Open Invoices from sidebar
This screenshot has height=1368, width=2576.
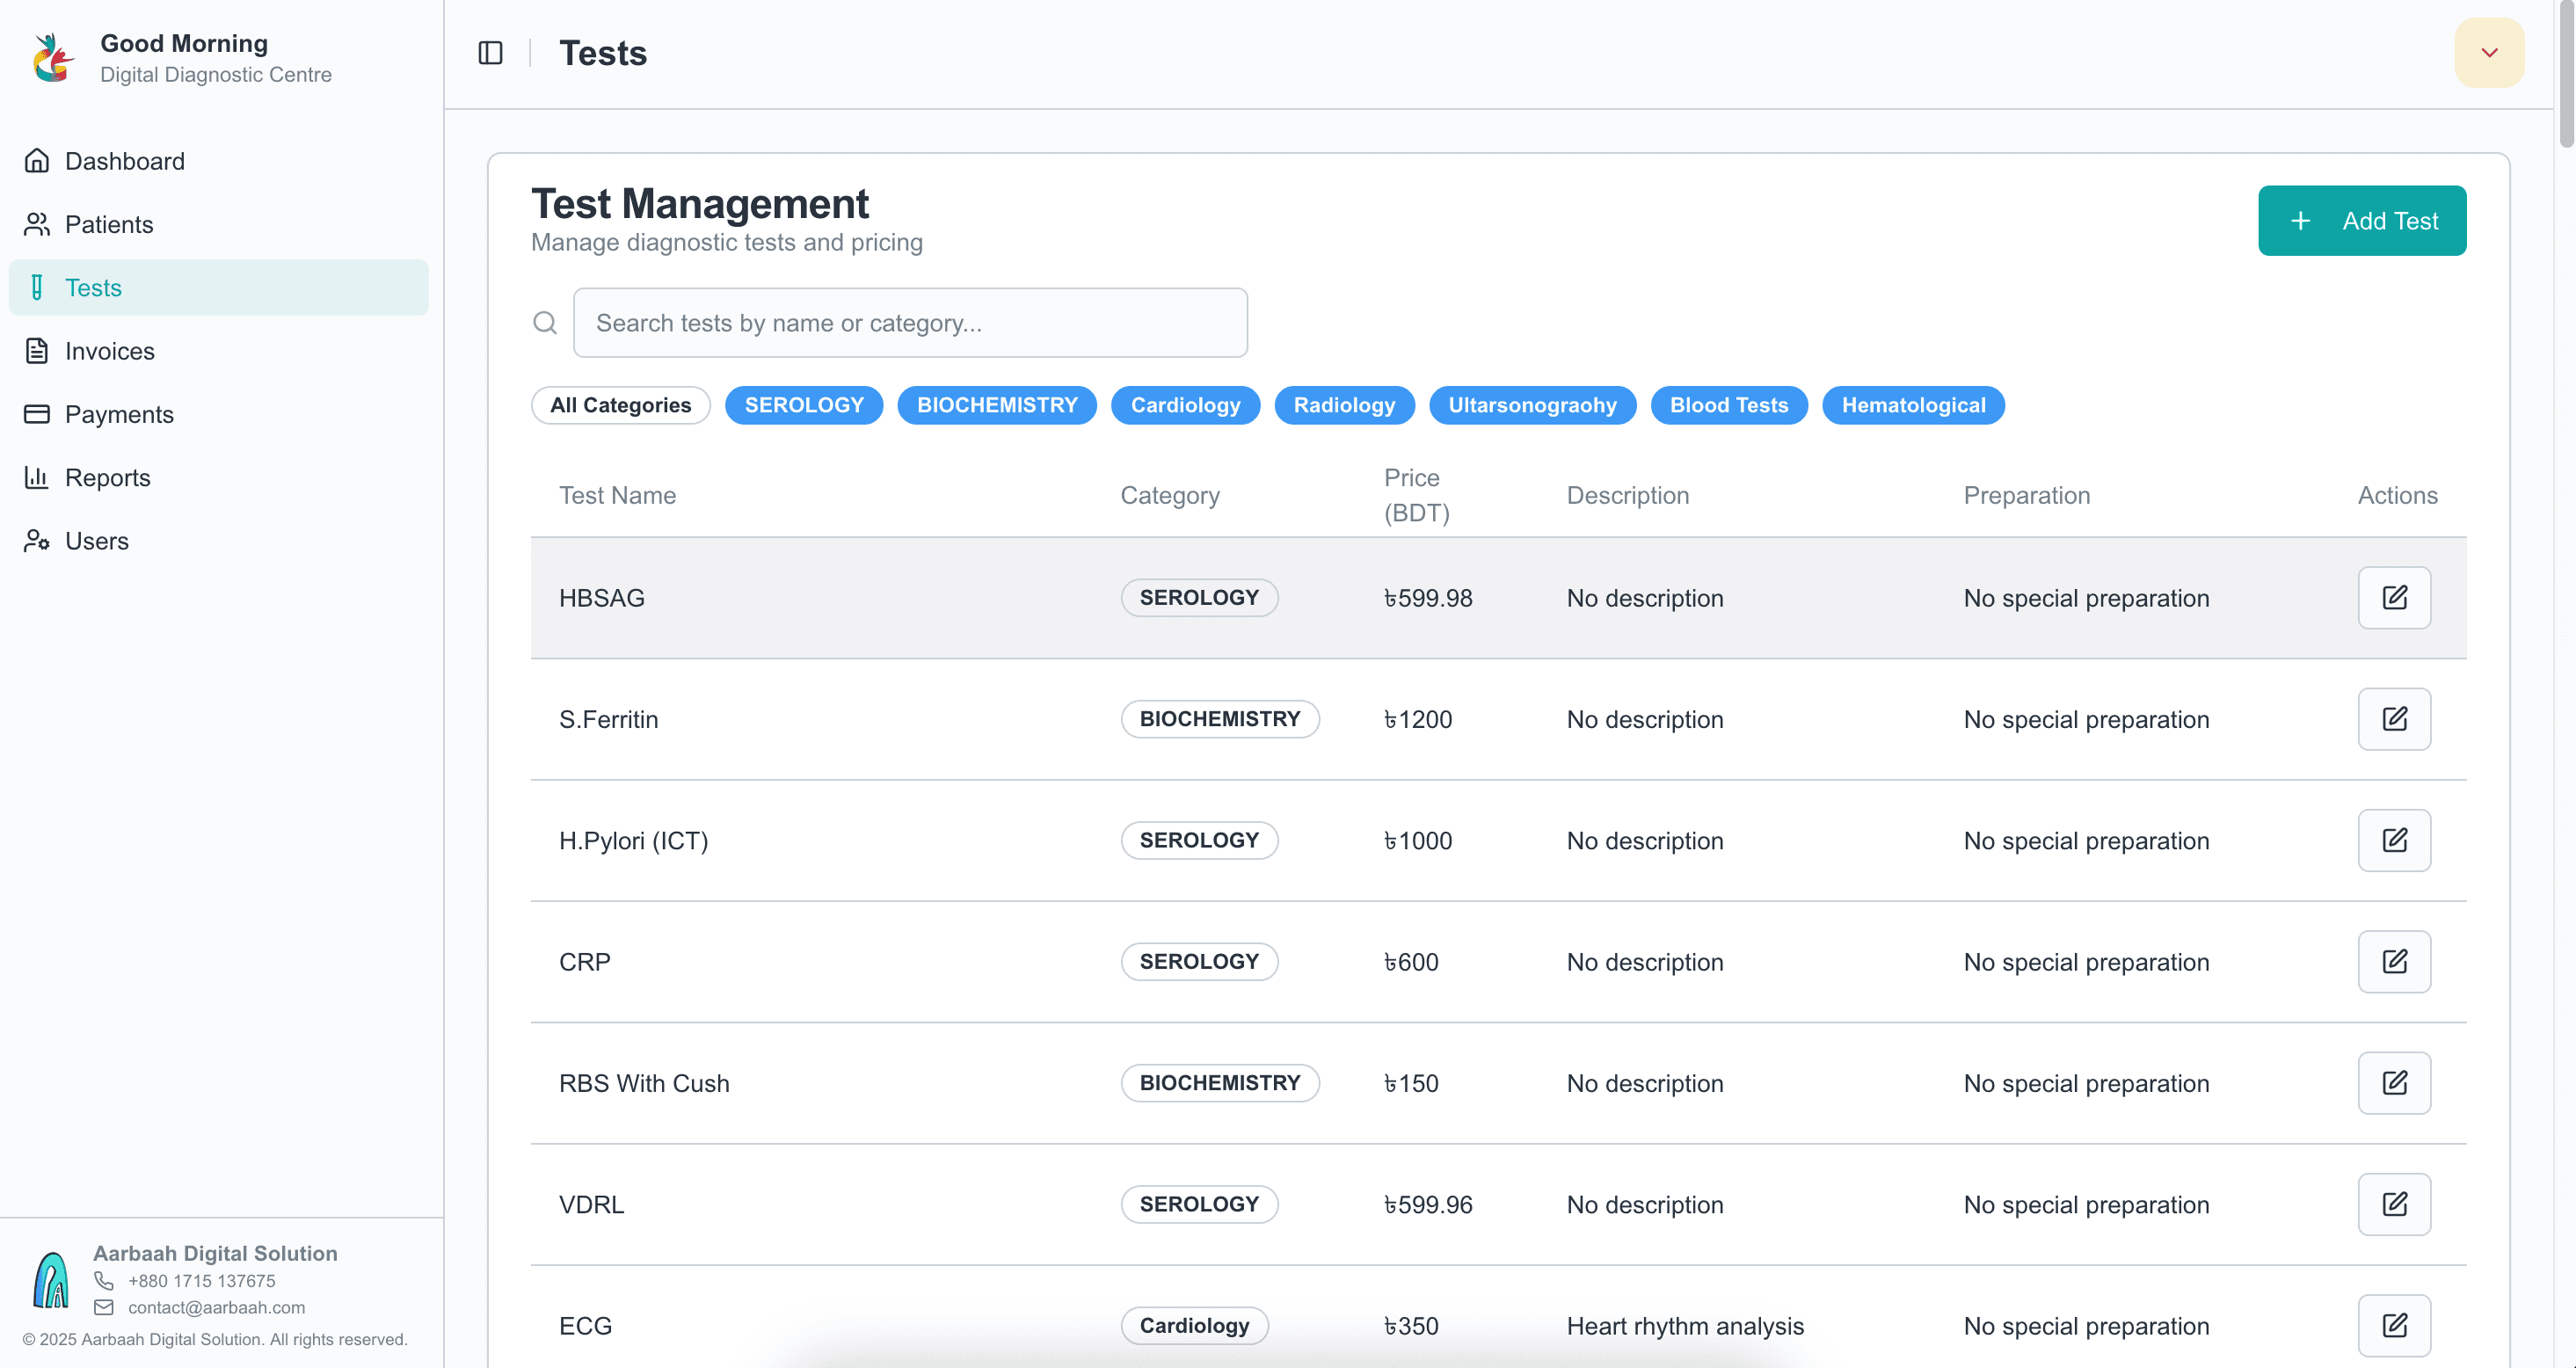(x=218, y=351)
